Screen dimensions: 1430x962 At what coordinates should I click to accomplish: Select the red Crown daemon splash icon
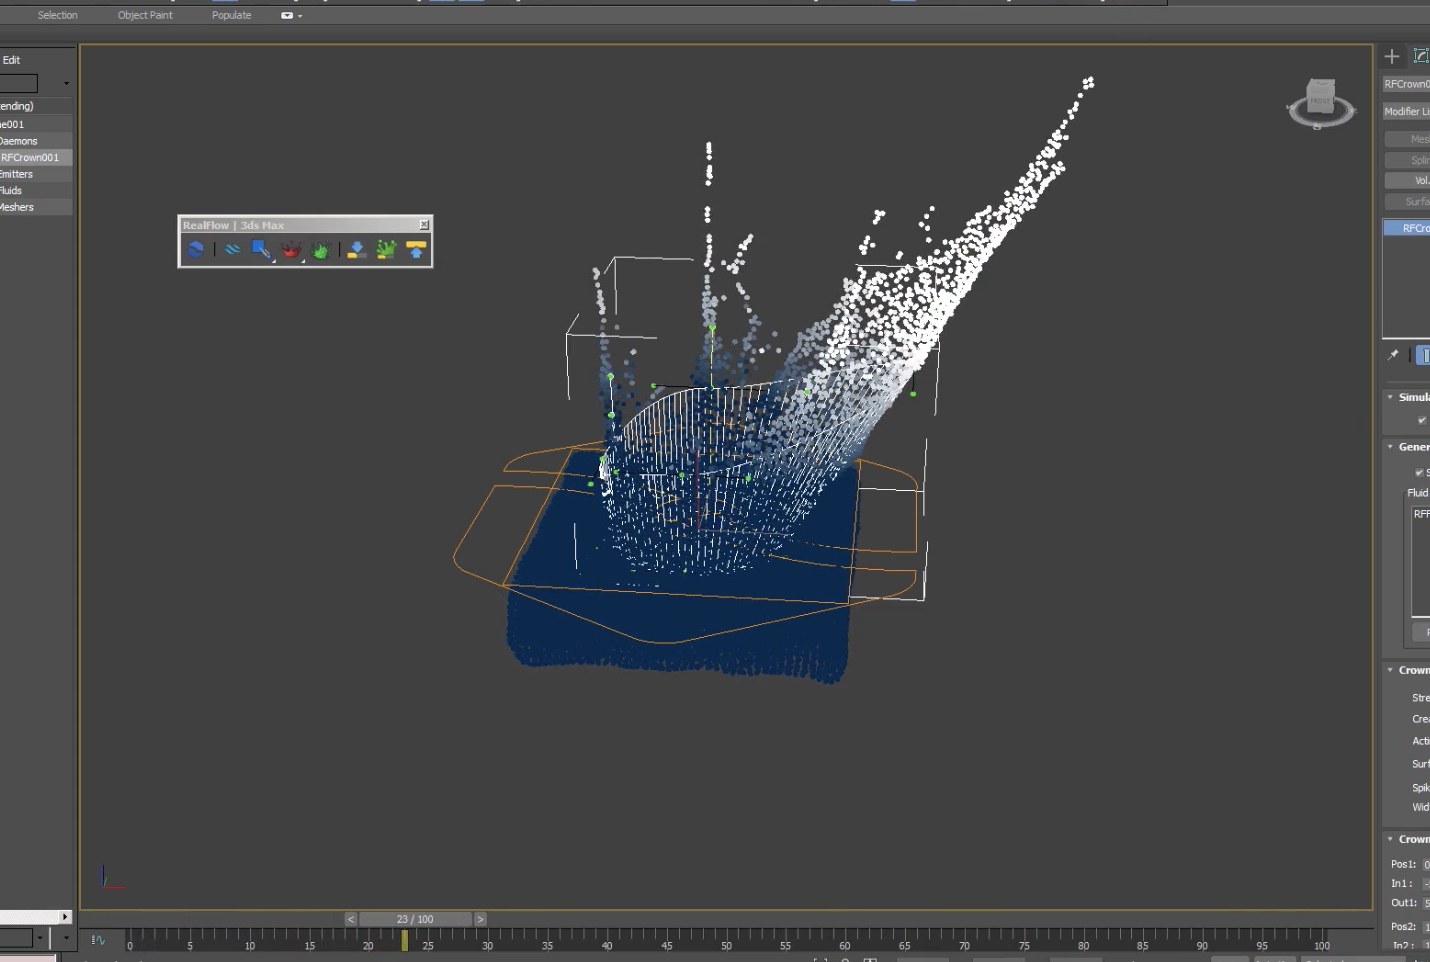(x=290, y=248)
